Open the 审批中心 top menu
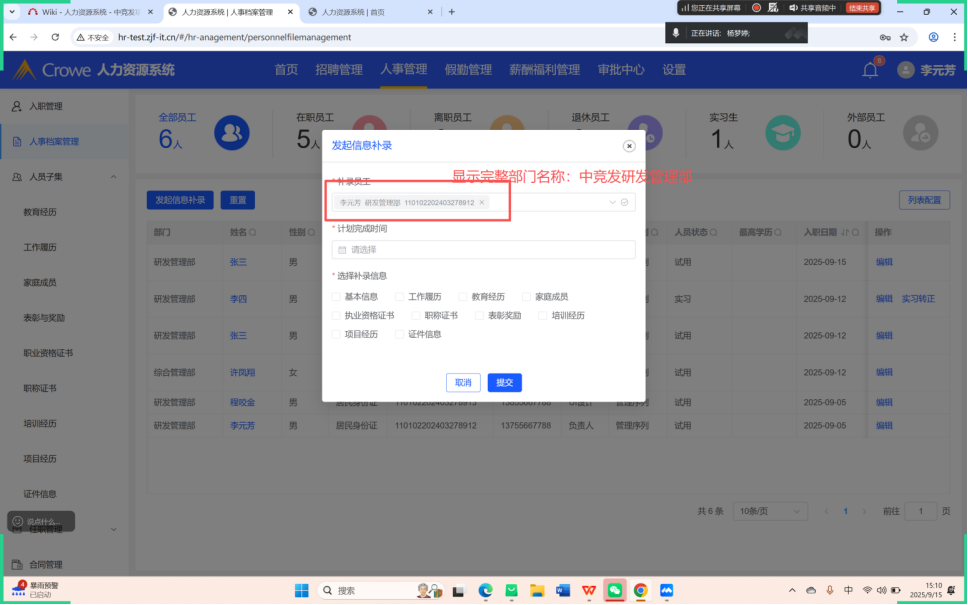 point(621,70)
